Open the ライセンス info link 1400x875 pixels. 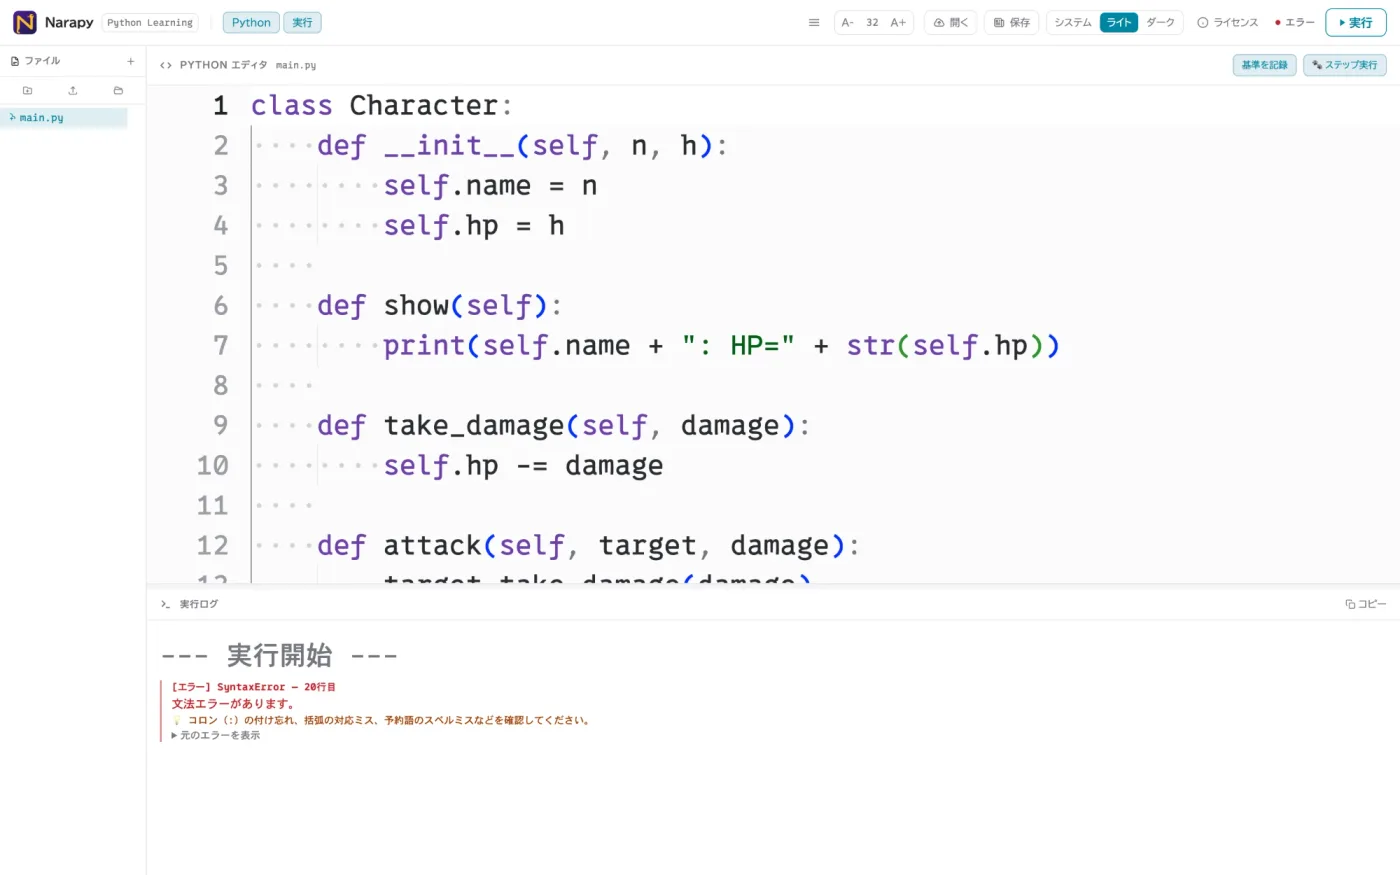pyautogui.click(x=1228, y=22)
